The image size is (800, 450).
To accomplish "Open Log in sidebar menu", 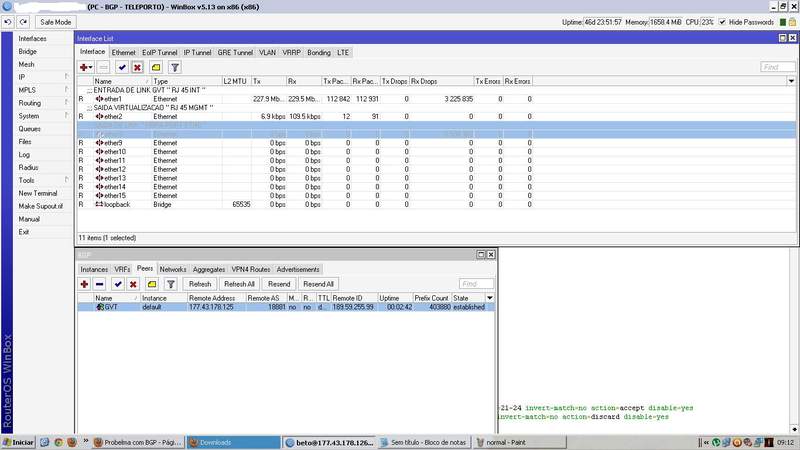I will click(x=24, y=155).
